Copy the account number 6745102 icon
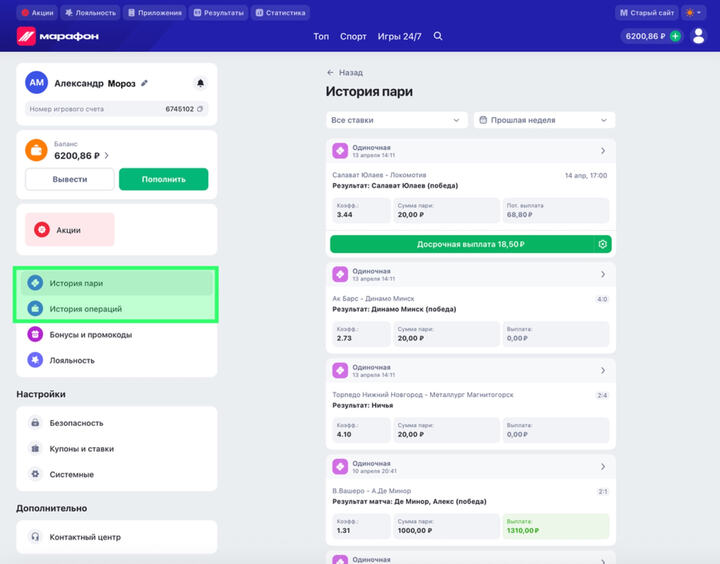This screenshot has width=720, height=564. (x=200, y=109)
